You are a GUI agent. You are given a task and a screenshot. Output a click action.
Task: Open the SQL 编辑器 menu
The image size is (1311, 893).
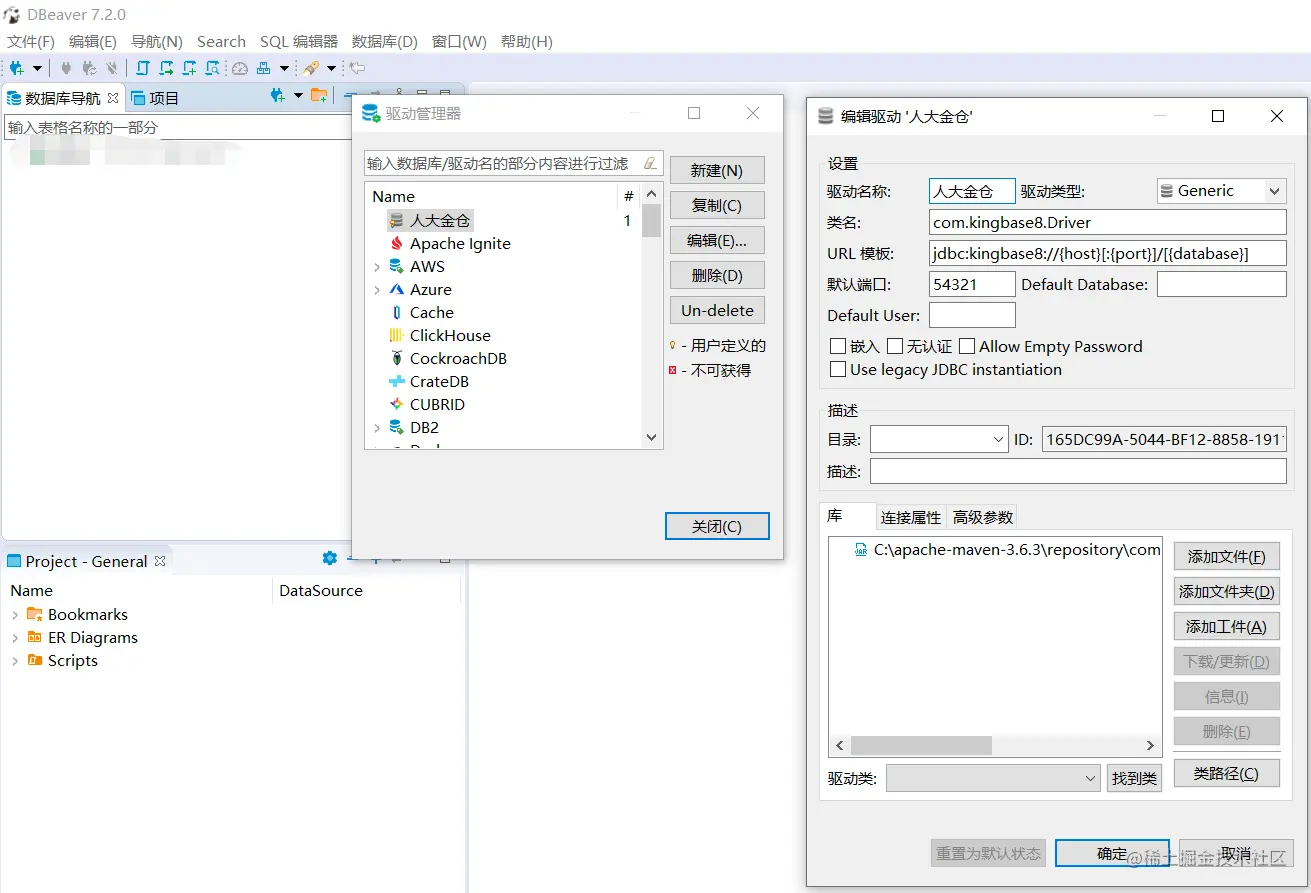click(x=299, y=41)
